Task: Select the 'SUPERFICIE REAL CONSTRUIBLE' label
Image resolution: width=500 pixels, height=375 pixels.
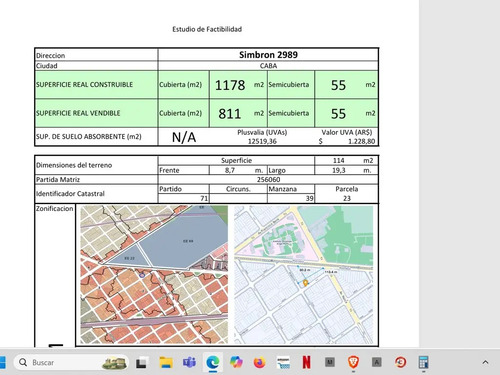Action: pyautogui.click(x=84, y=85)
